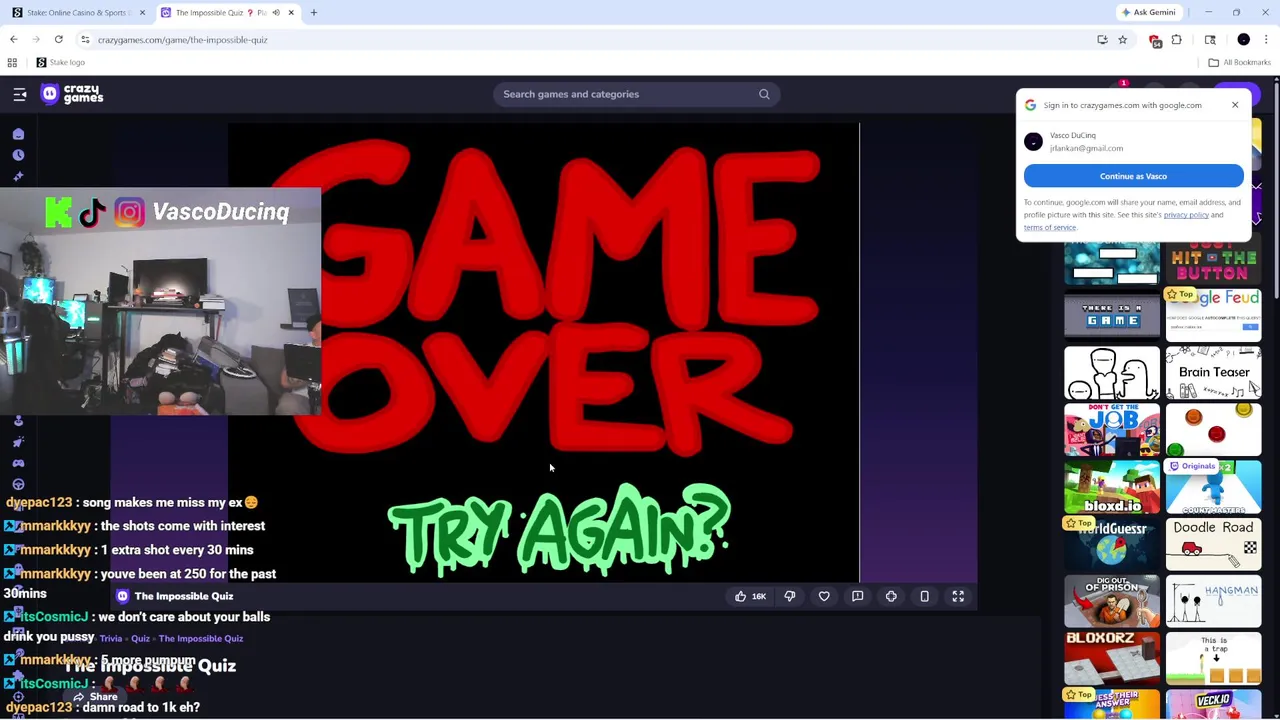Click Continue as Vasco button

pos(1133,176)
